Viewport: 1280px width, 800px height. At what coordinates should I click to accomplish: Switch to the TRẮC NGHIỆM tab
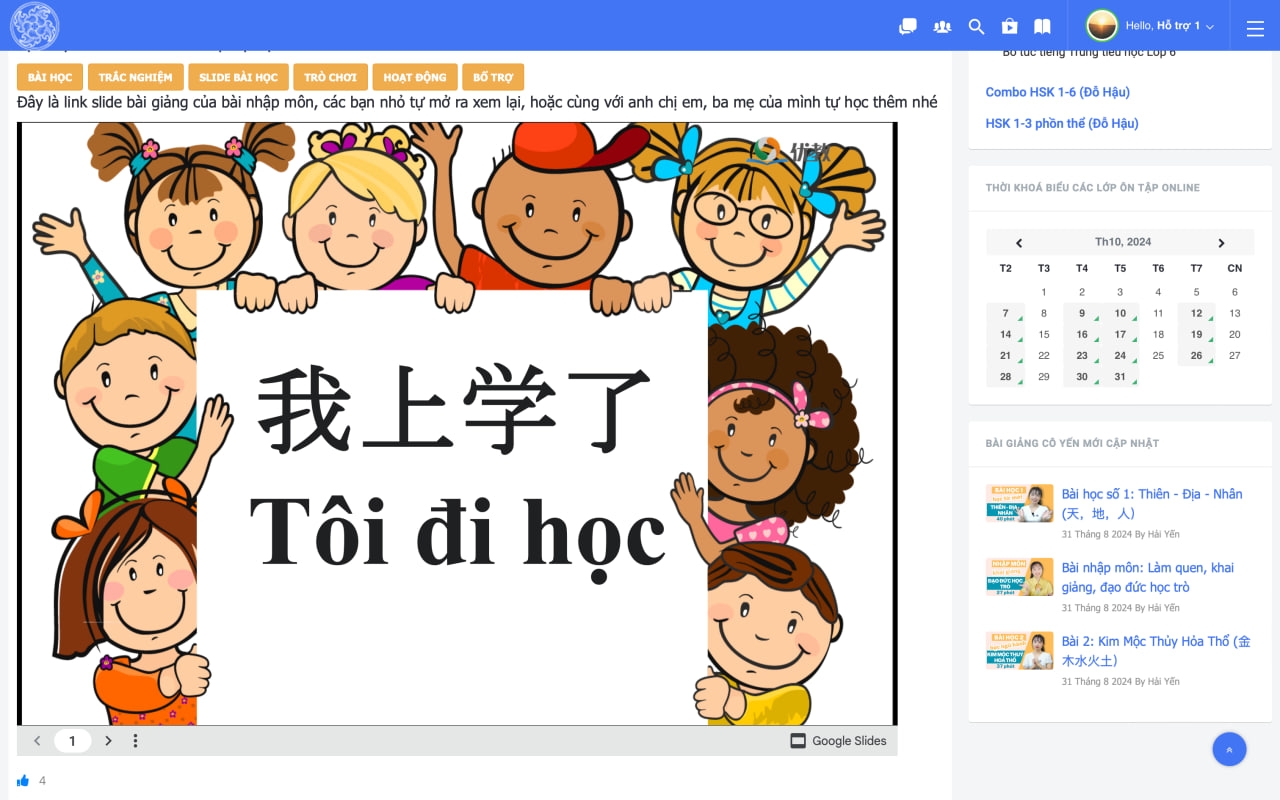(x=135, y=77)
